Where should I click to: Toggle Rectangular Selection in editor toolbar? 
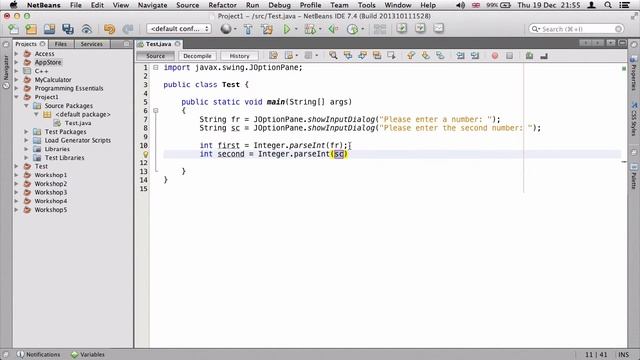click(391, 56)
